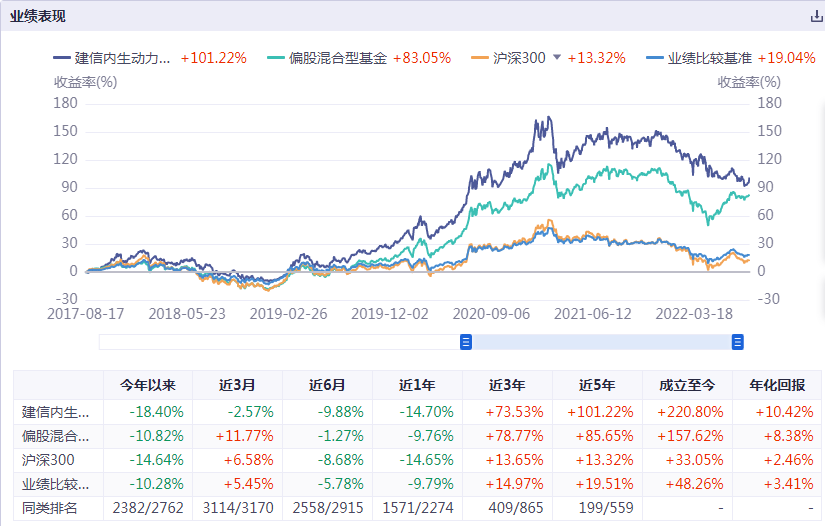Viewport: 825px width, 526px height.
Task: Click the left handle of the date range slider
Action: tap(466, 342)
